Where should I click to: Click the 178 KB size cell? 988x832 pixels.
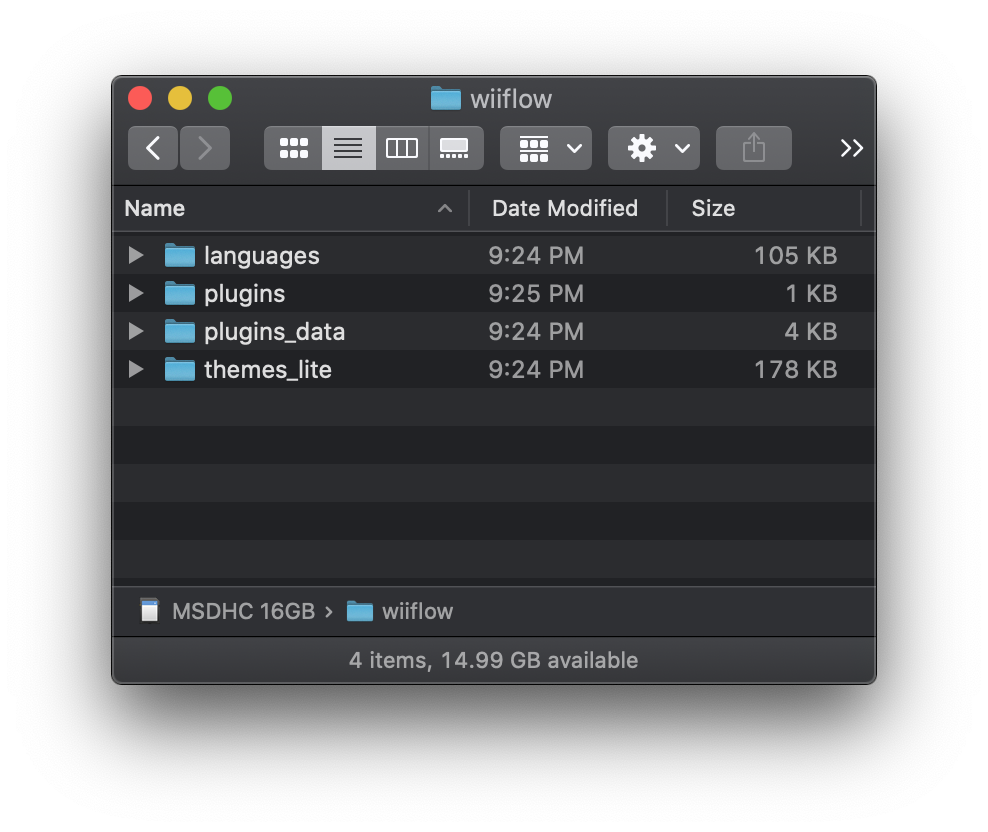796,369
